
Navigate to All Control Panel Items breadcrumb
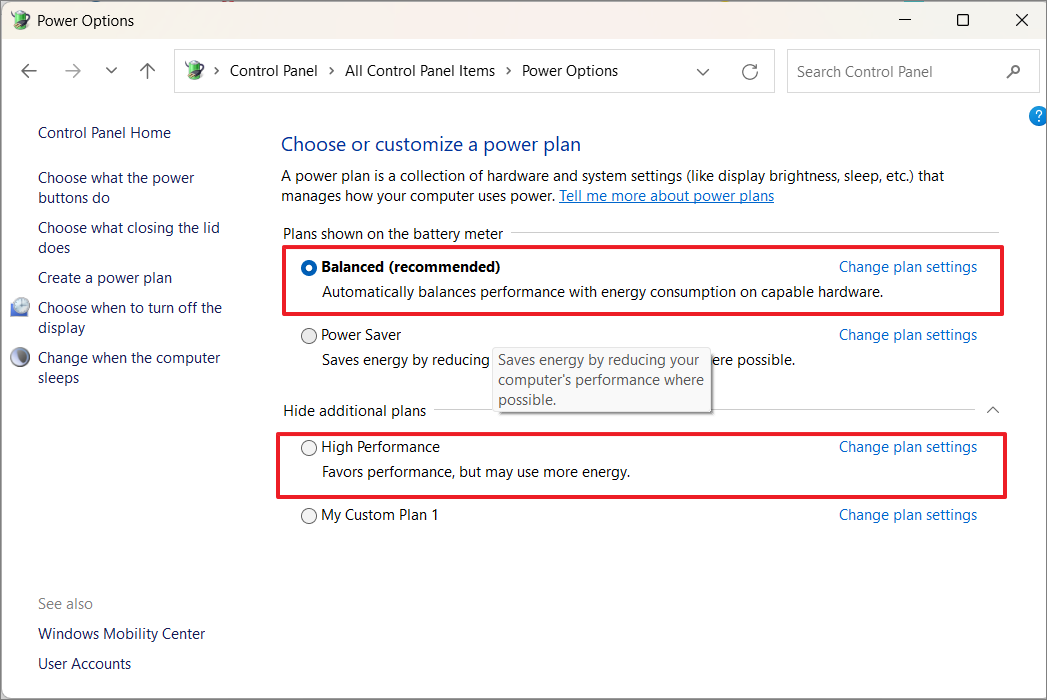pos(419,70)
